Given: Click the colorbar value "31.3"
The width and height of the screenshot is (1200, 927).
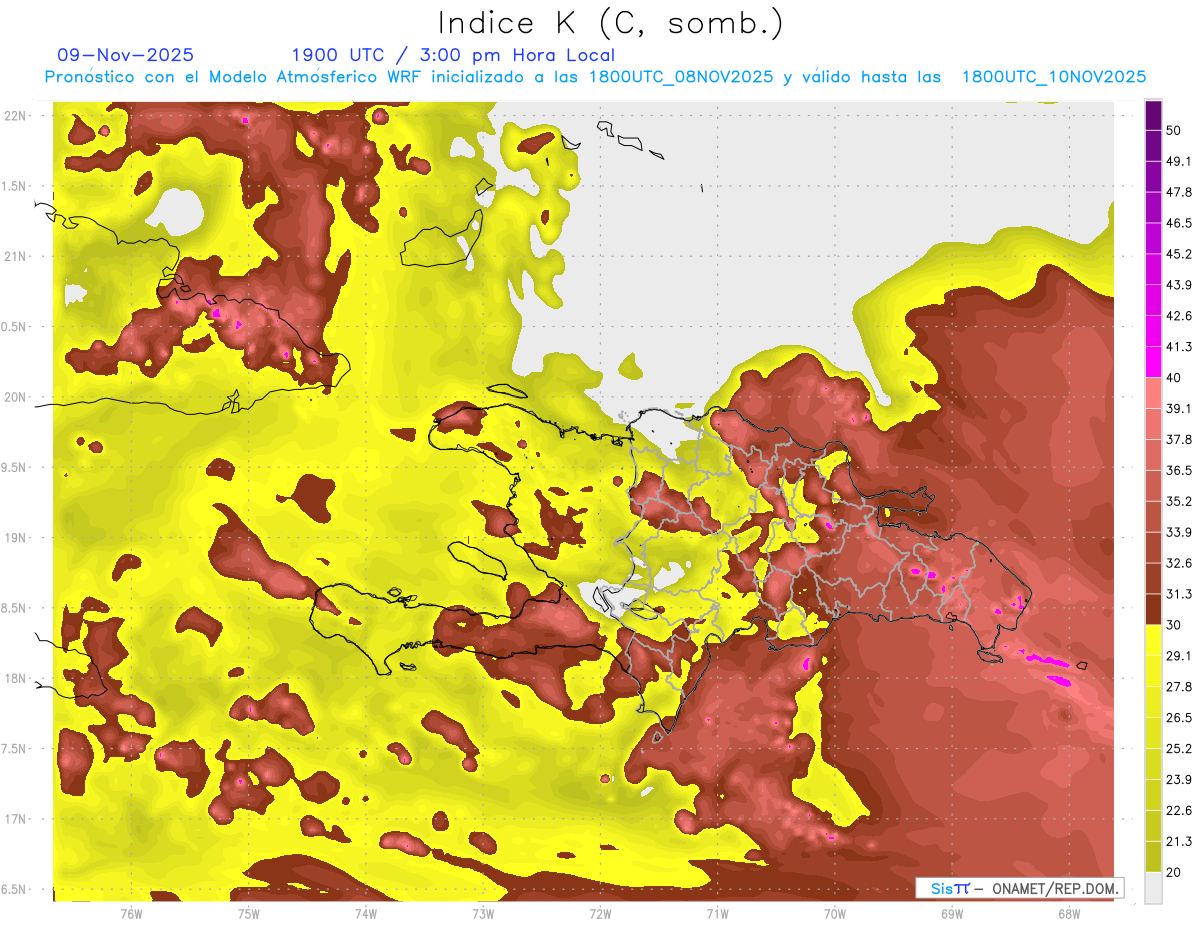Looking at the screenshot, I should pos(1179,594).
